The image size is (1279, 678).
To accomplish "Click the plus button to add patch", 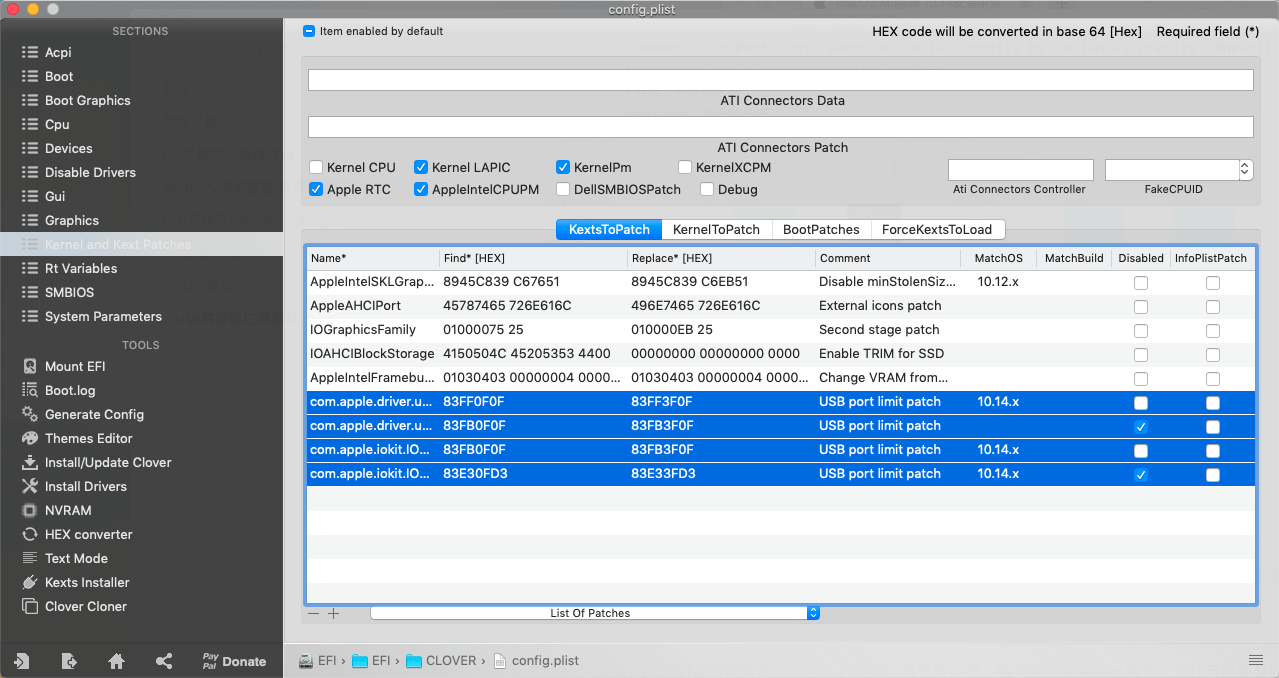I will pyautogui.click(x=334, y=613).
